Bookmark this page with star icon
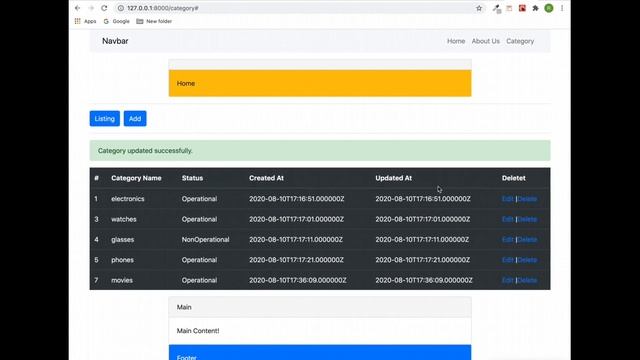The height and width of the screenshot is (360, 640). (479, 8)
